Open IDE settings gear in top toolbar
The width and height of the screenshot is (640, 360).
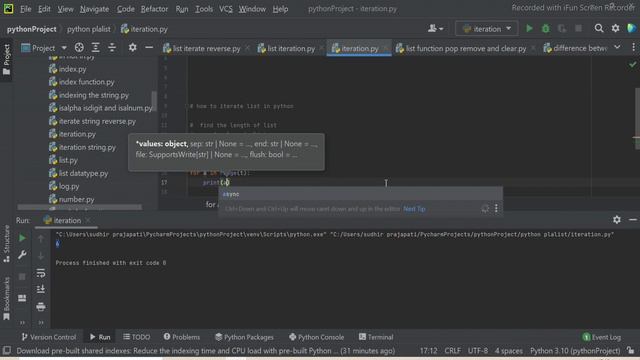tap(616, 28)
